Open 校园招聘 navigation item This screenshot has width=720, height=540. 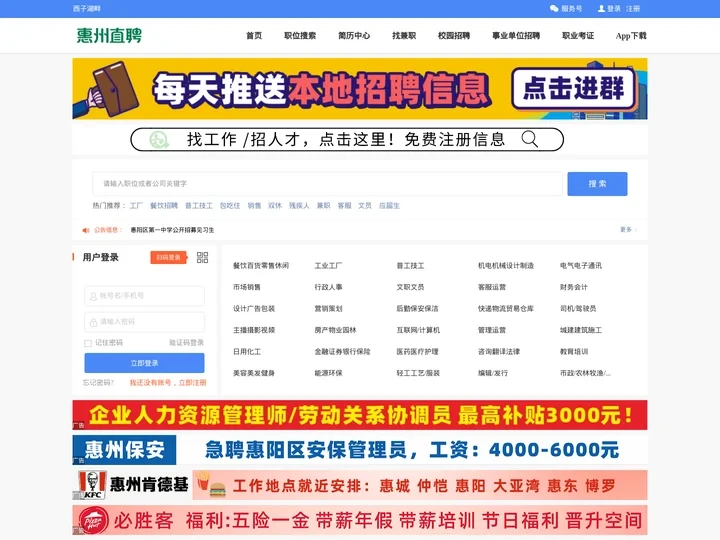point(454,35)
